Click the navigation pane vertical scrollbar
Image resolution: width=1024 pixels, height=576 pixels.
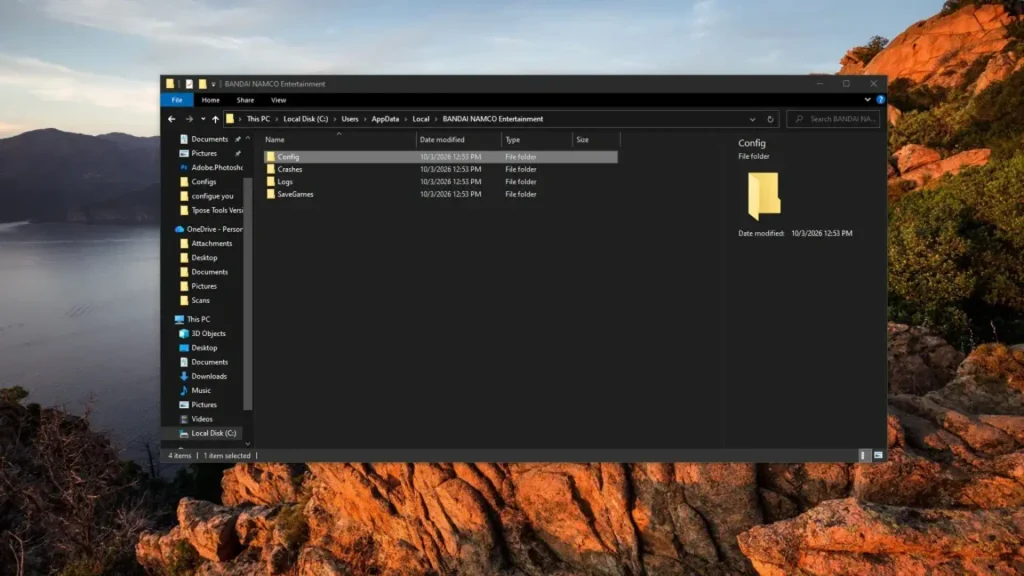(x=248, y=293)
